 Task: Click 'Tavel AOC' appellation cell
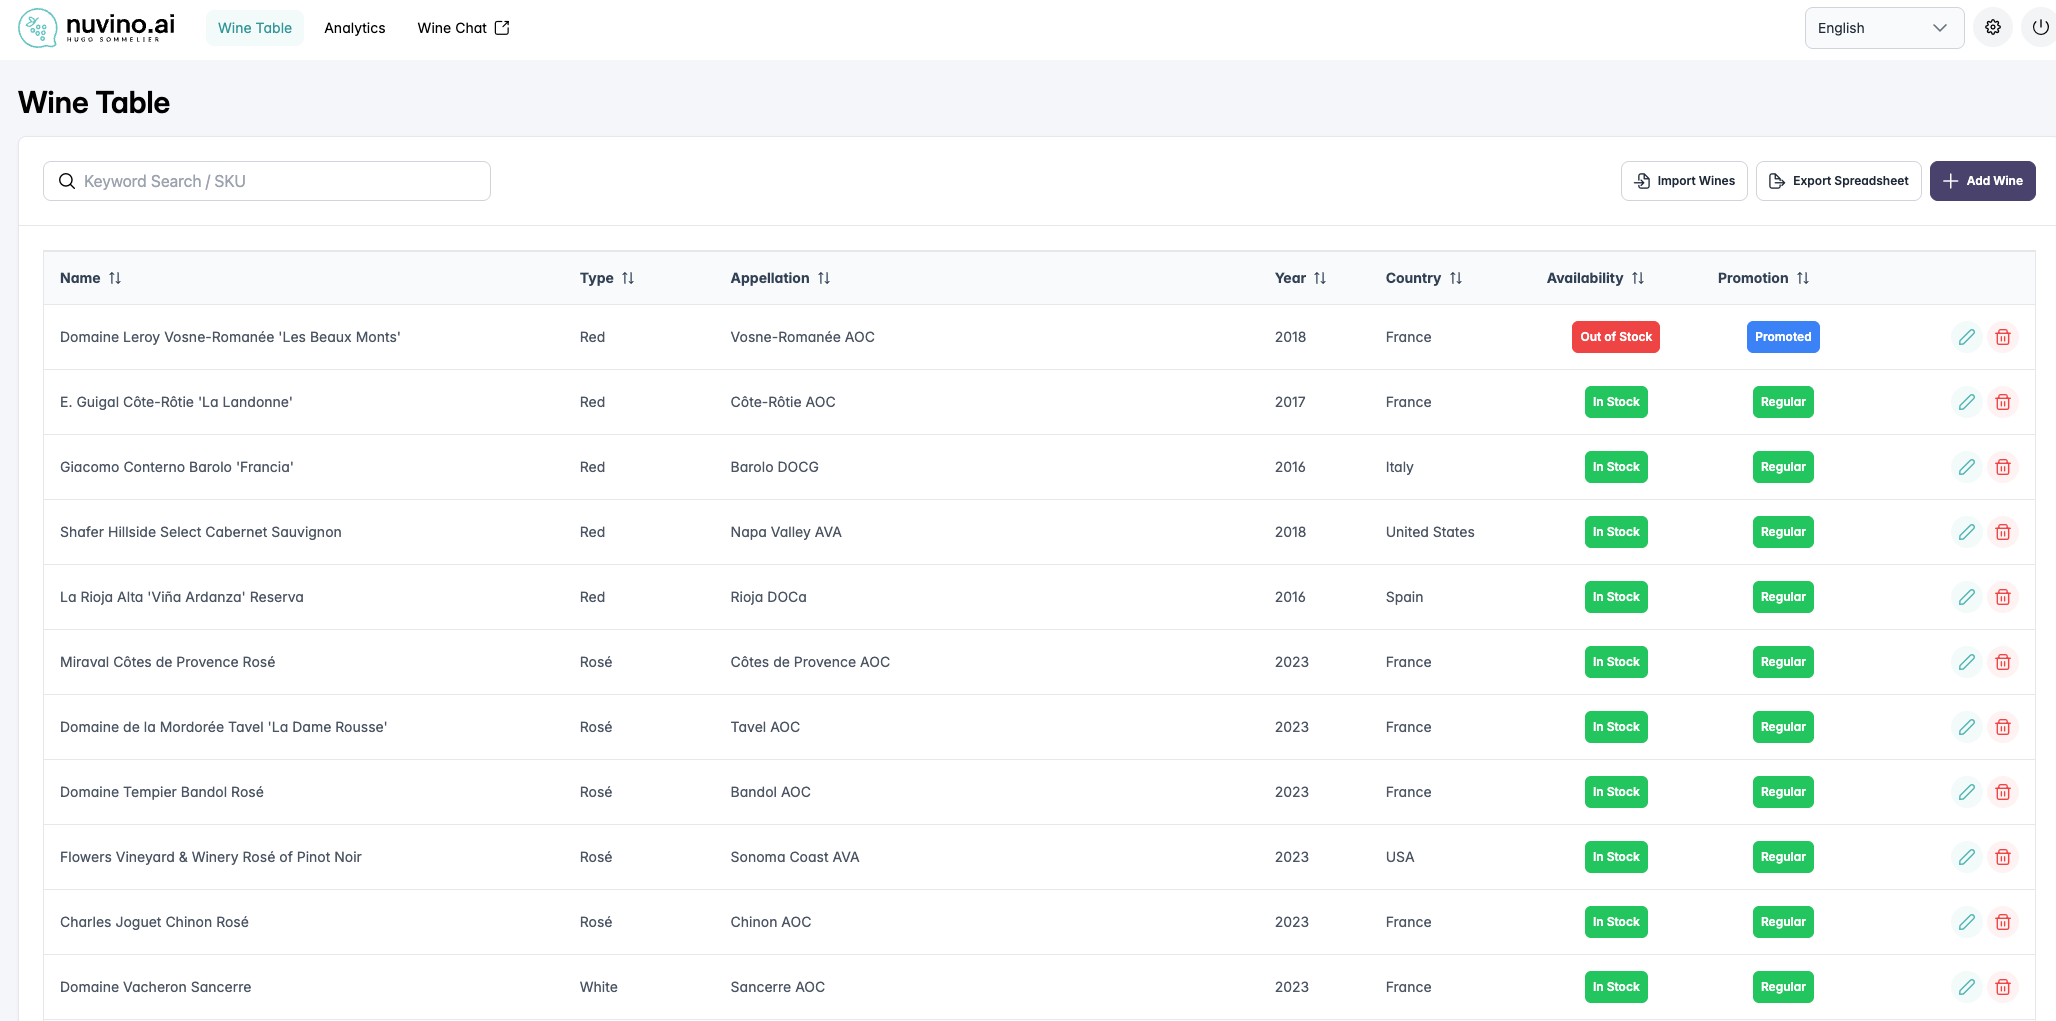point(765,727)
